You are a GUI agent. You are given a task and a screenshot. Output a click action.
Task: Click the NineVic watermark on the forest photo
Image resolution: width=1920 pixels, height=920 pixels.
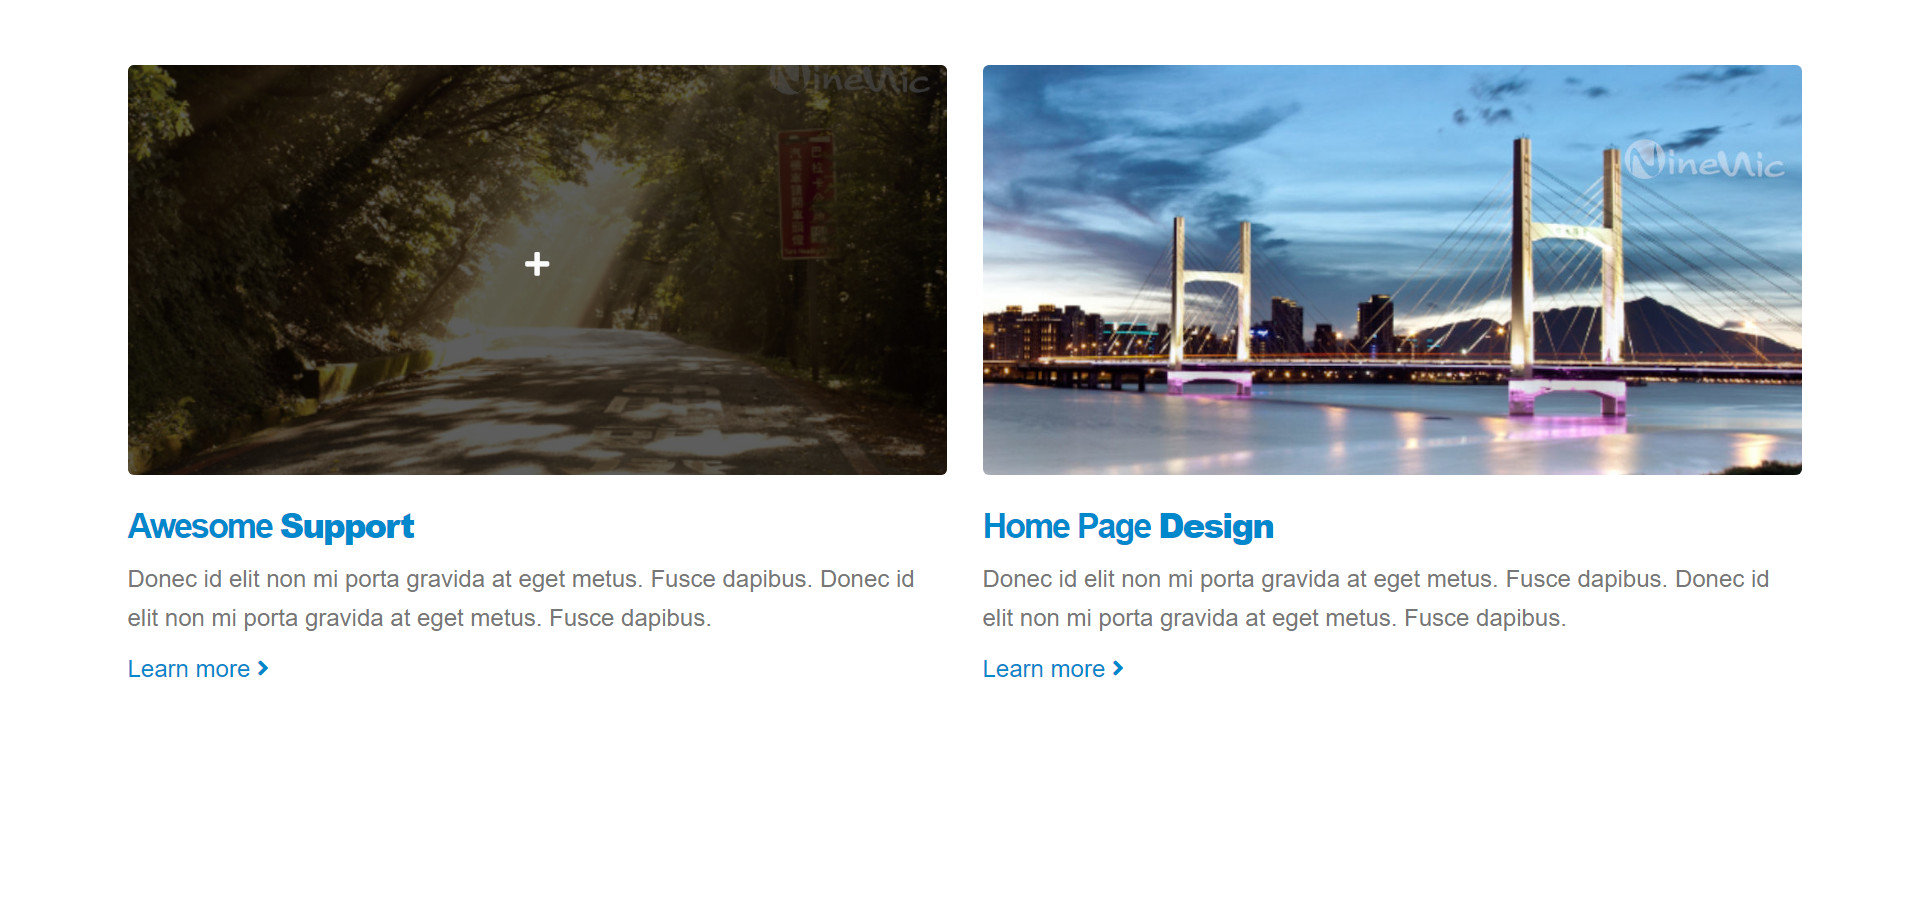point(850,80)
